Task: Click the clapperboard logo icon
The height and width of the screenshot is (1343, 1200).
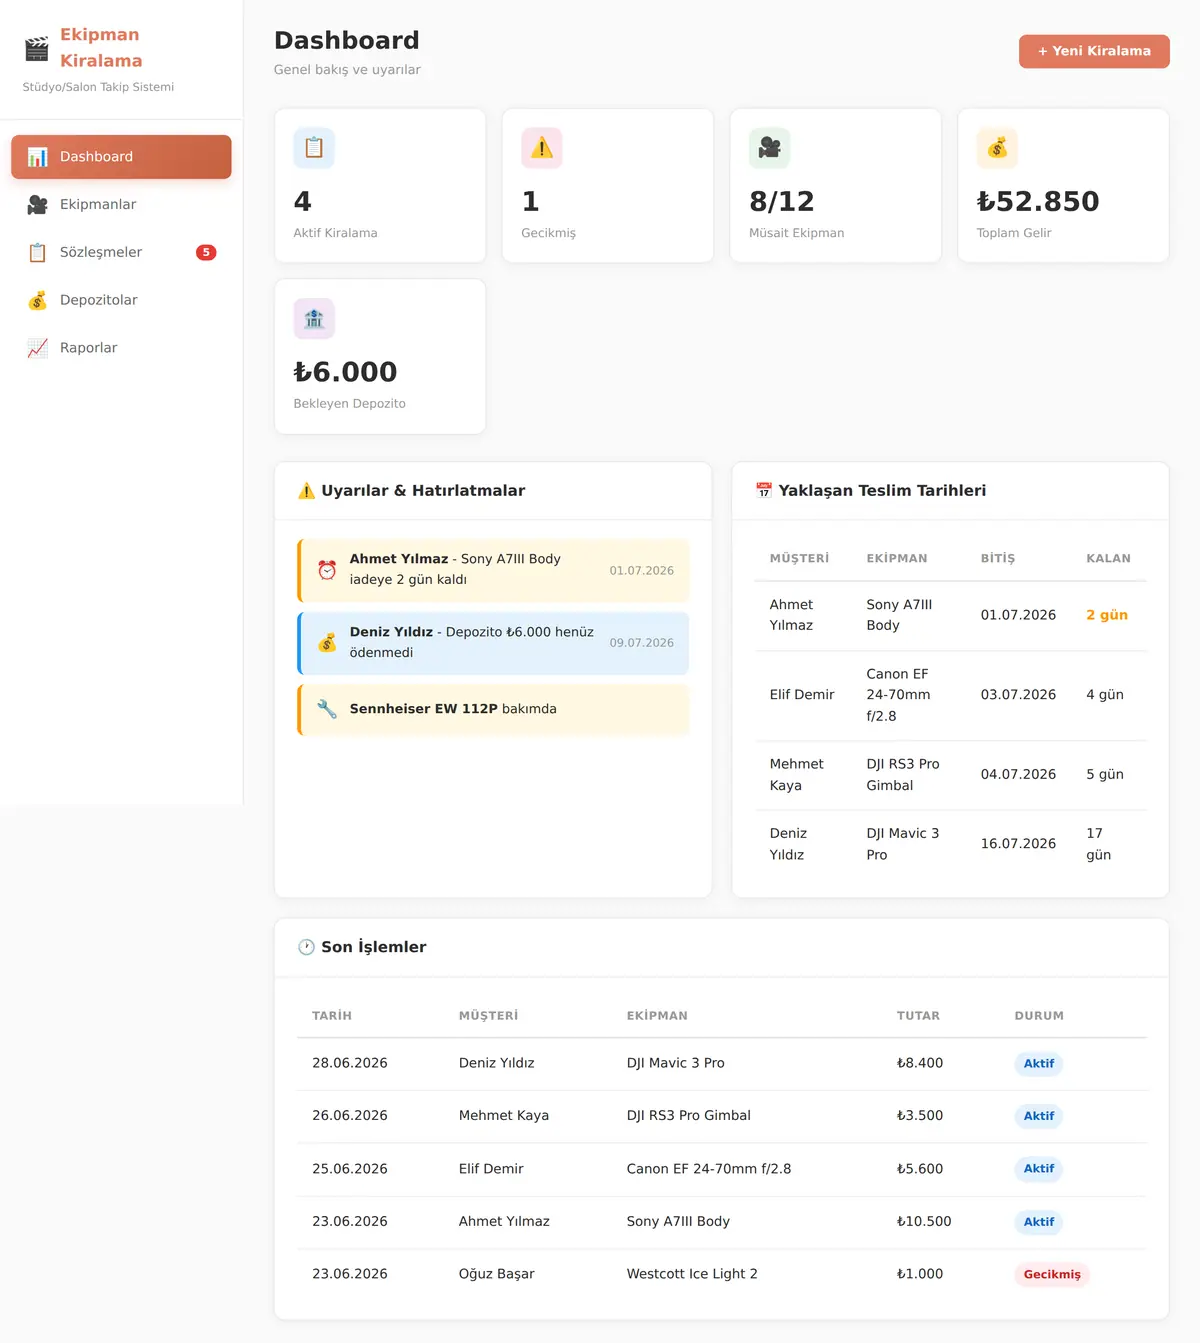Action: tap(37, 48)
